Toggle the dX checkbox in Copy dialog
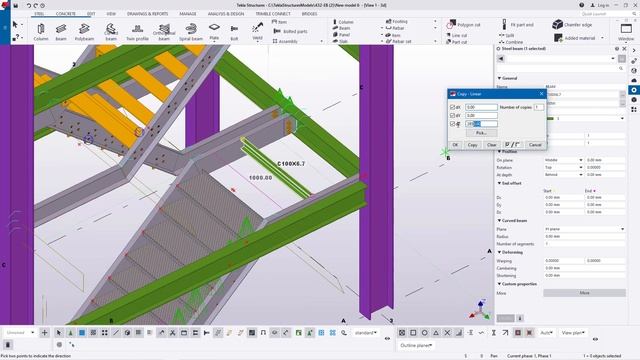Screen dimensions: 640x360 click(x=452, y=107)
